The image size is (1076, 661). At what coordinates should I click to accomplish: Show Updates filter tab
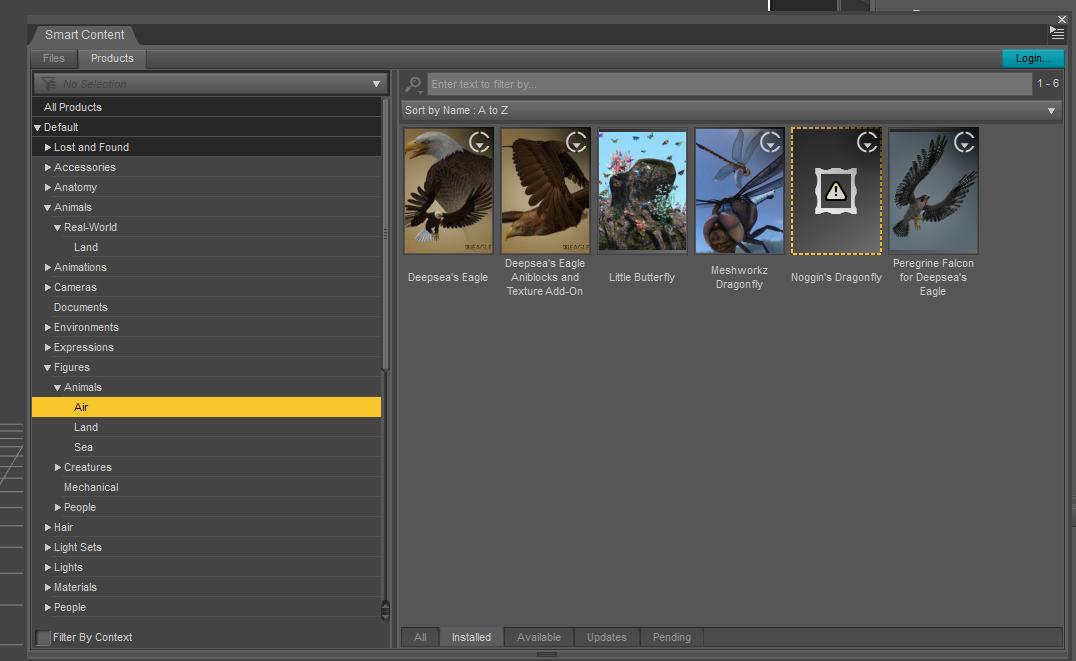(x=607, y=638)
